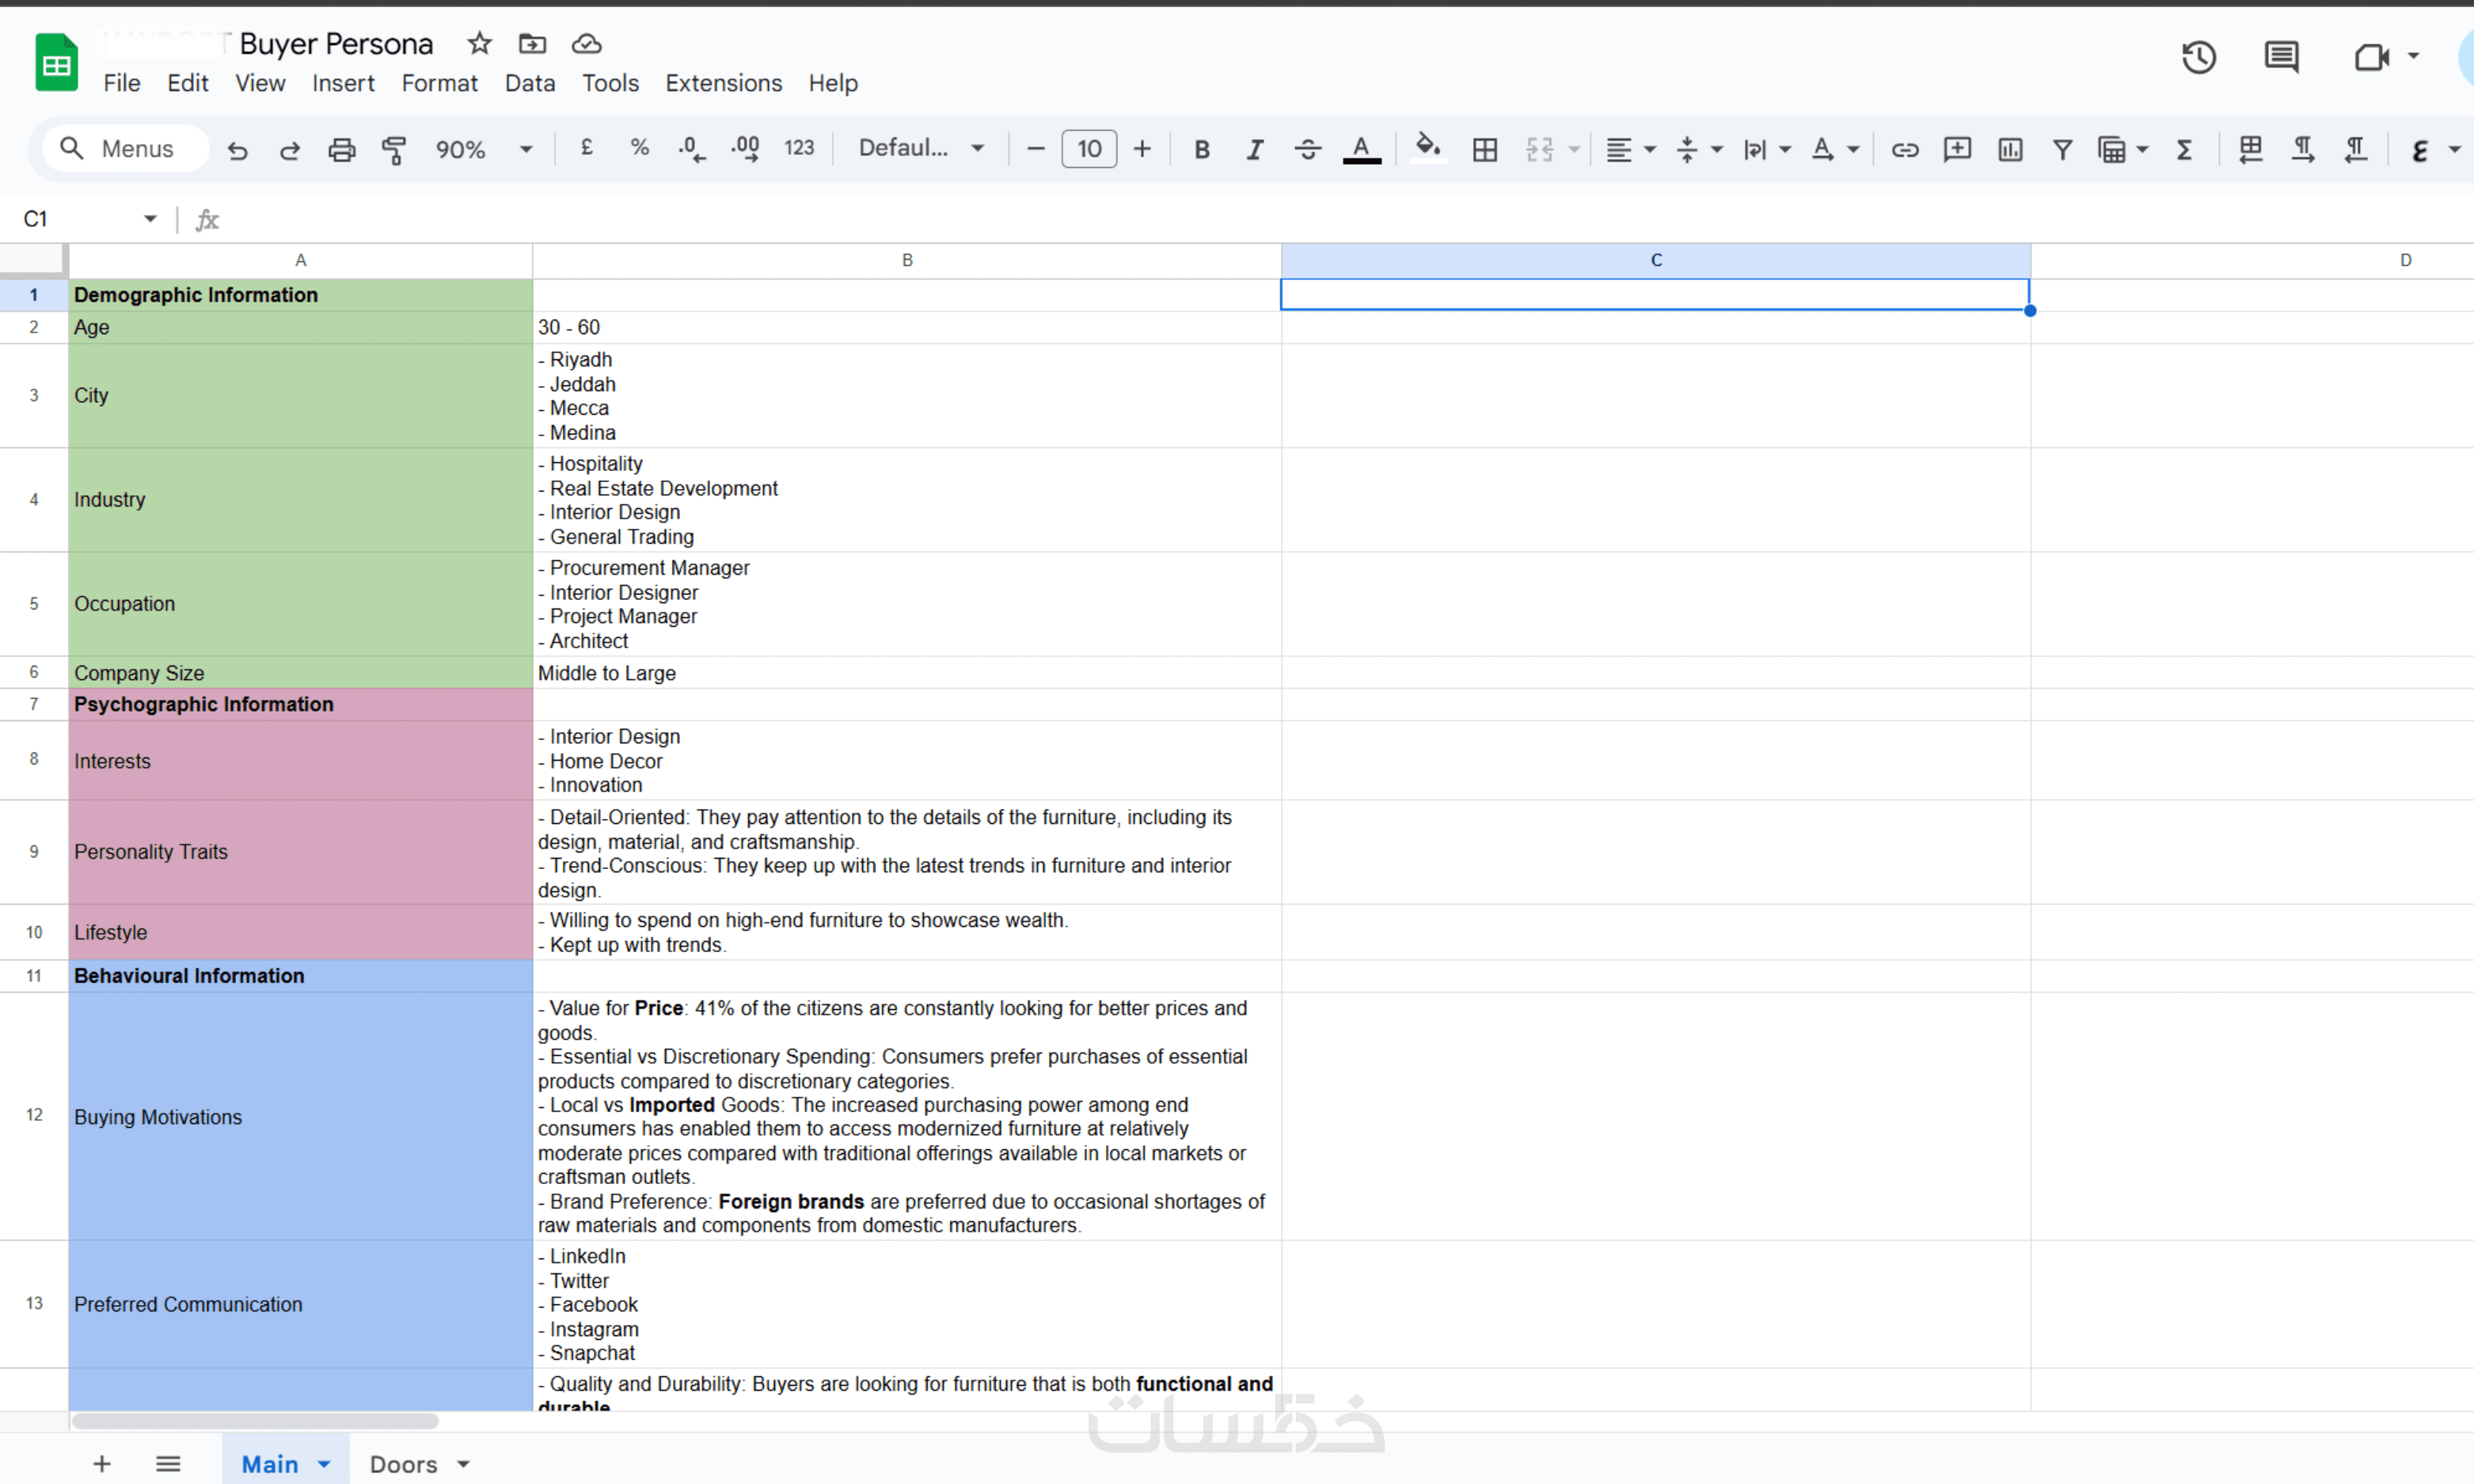Increase font size with plus button
The width and height of the screenshot is (2474, 1484).
(1142, 150)
